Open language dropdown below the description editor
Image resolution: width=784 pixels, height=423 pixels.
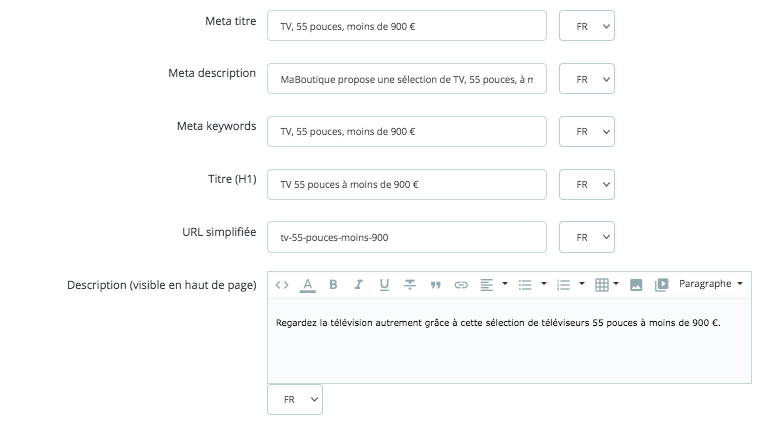click(295, 399)
